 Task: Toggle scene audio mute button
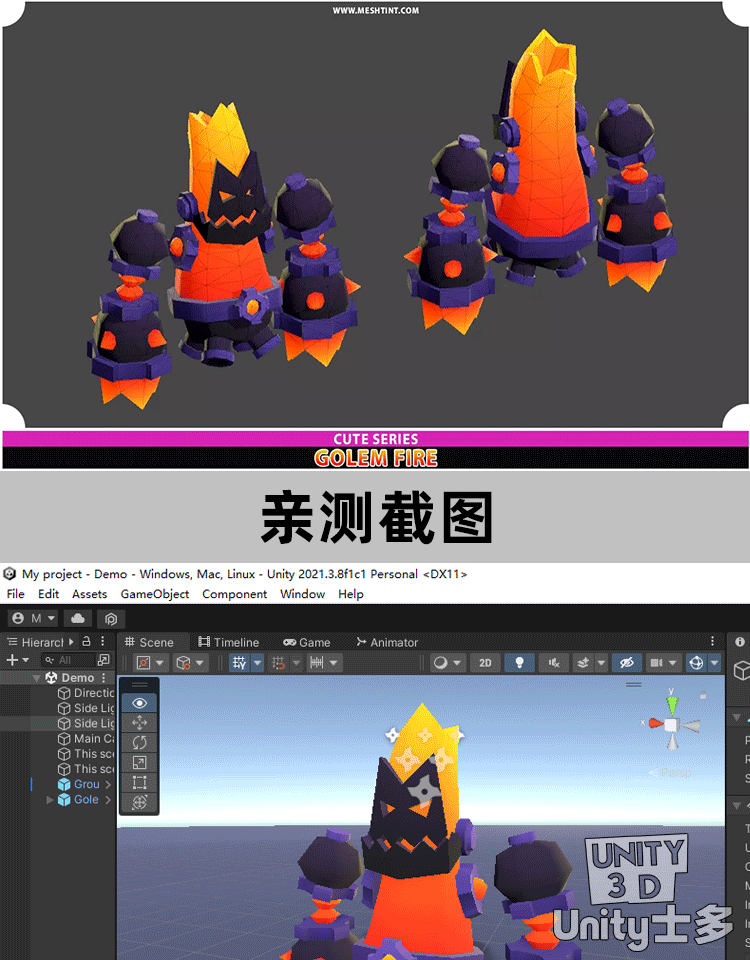tap(553, 663)
